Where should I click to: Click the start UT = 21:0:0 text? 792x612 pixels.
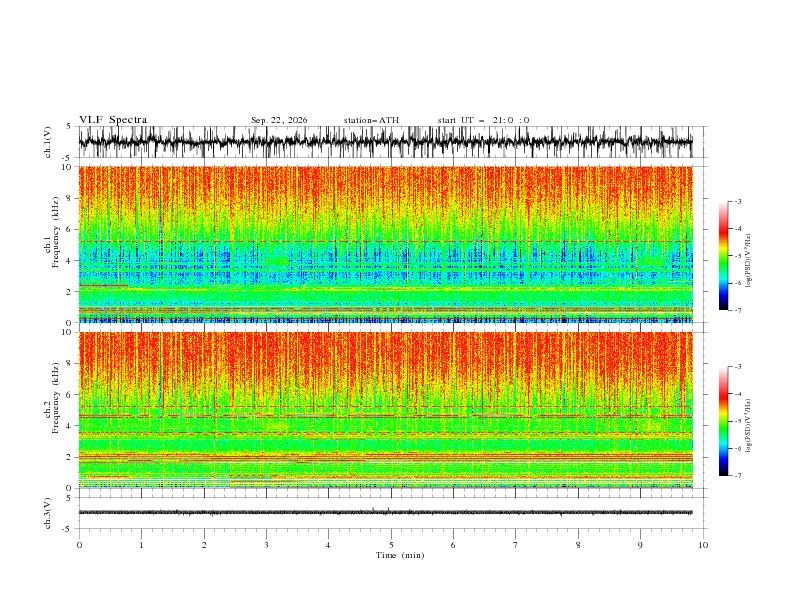[483, 120]
